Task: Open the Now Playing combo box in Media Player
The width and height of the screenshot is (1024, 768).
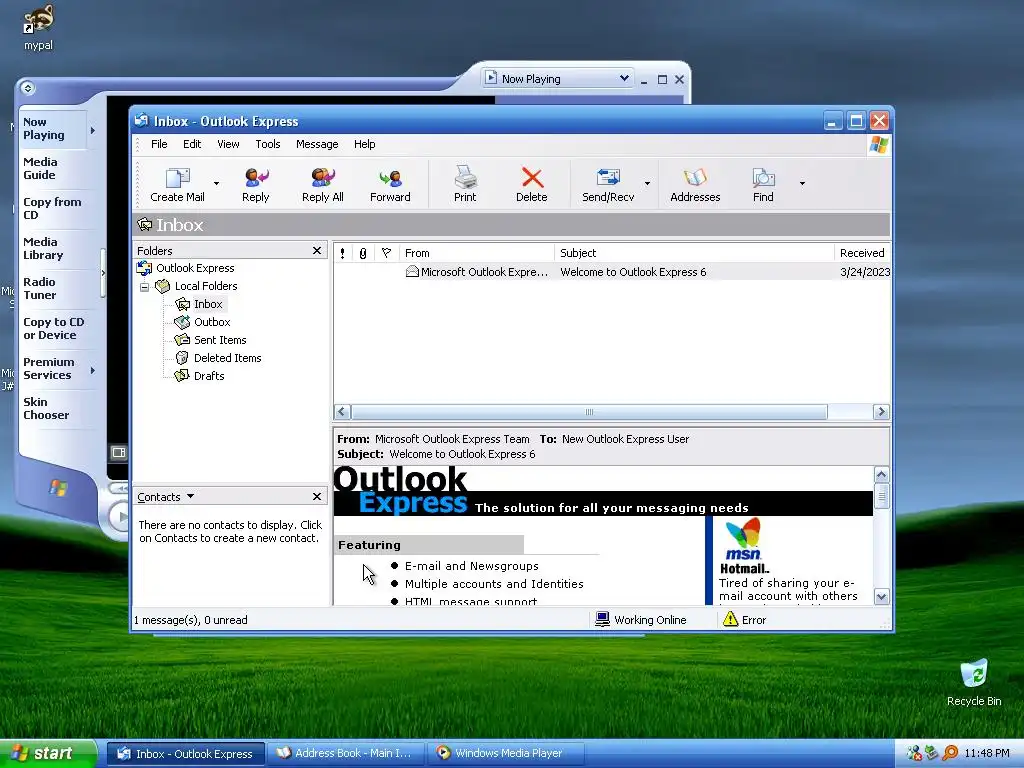Action: point(557,78)
